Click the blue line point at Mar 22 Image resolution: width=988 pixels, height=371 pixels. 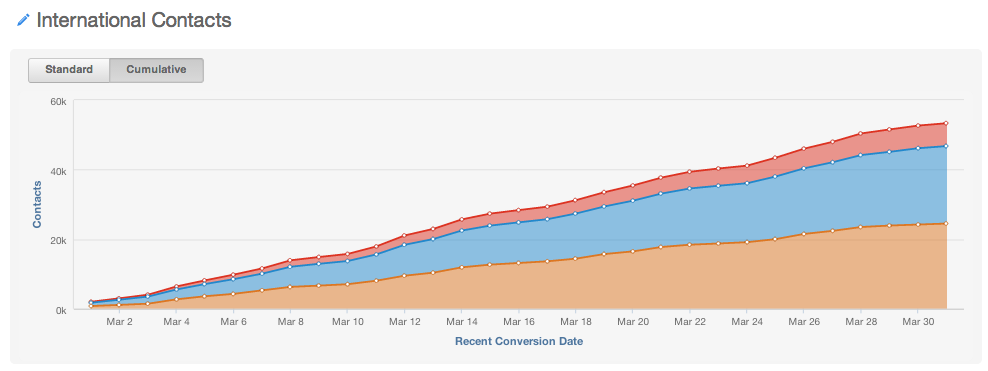pos(689,188)
